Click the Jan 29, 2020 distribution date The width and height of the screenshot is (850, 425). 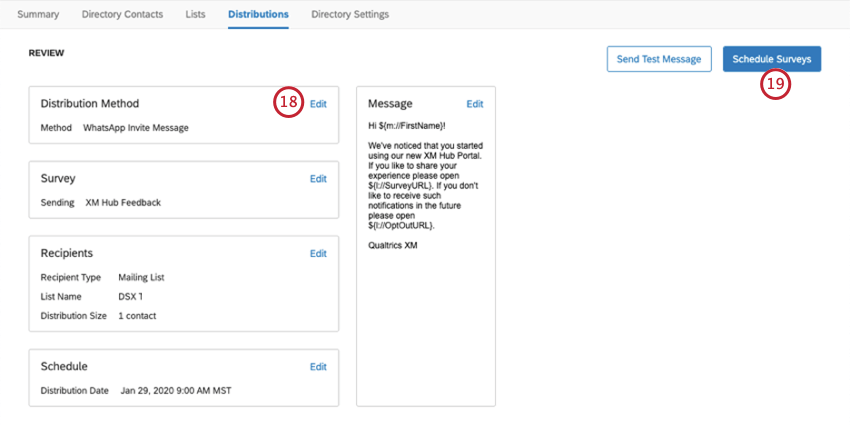coord(176,390)
